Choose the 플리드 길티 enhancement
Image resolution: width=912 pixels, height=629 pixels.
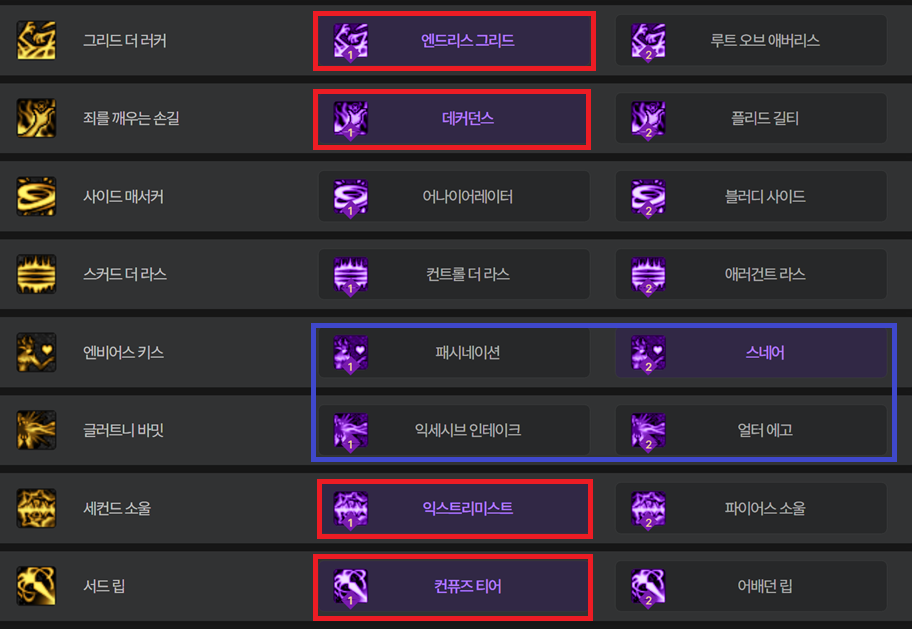click(x=764, y=118)
